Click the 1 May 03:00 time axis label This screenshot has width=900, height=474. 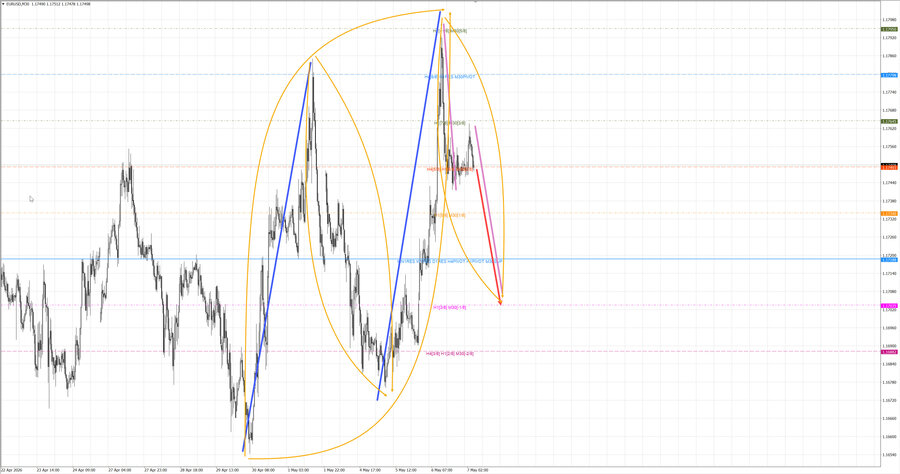(298, 470)
